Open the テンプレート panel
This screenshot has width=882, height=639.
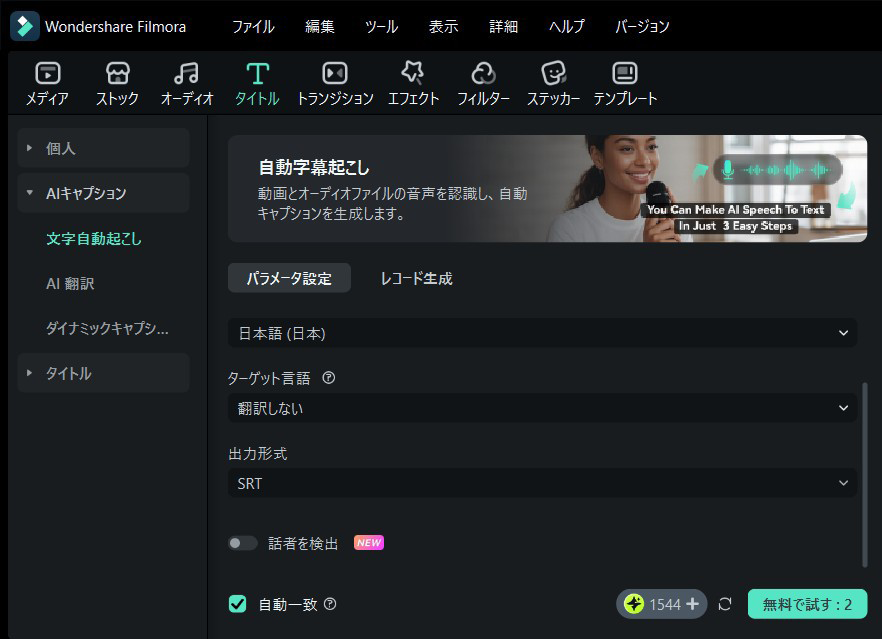(624, 82)
